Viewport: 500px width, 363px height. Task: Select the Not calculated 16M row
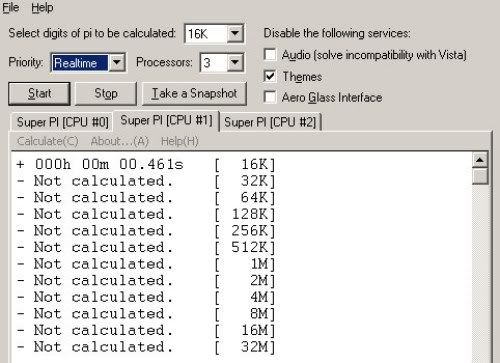(146, 330)
